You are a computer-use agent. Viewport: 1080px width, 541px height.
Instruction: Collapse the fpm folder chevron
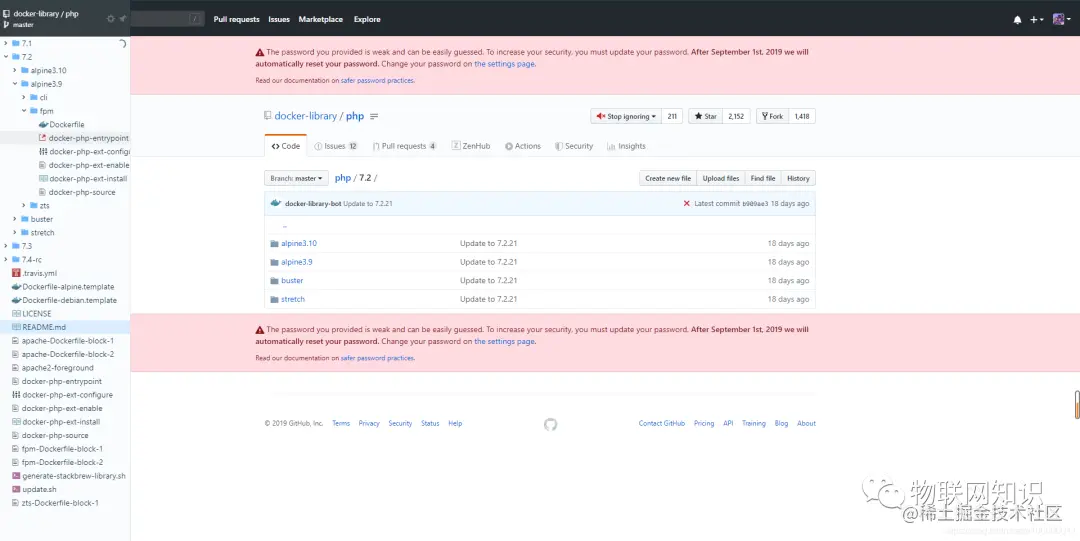coord(24,111)
